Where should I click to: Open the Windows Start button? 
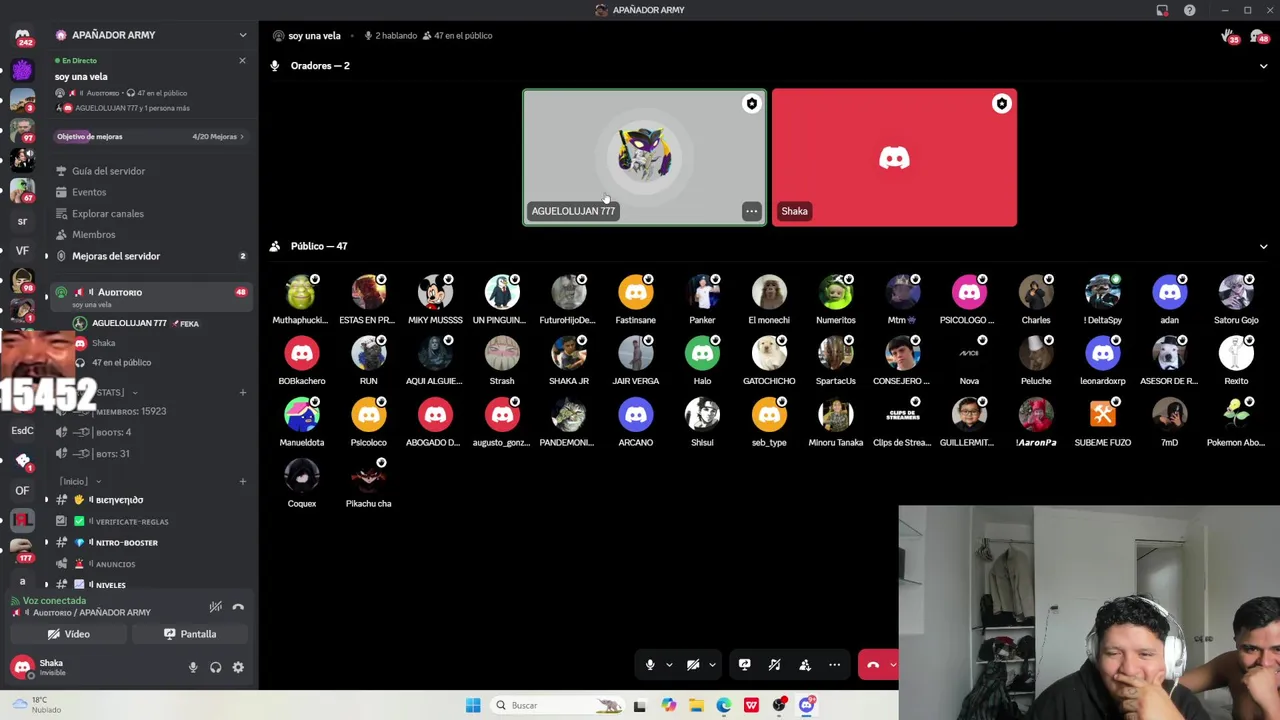(x=473, y=706)
